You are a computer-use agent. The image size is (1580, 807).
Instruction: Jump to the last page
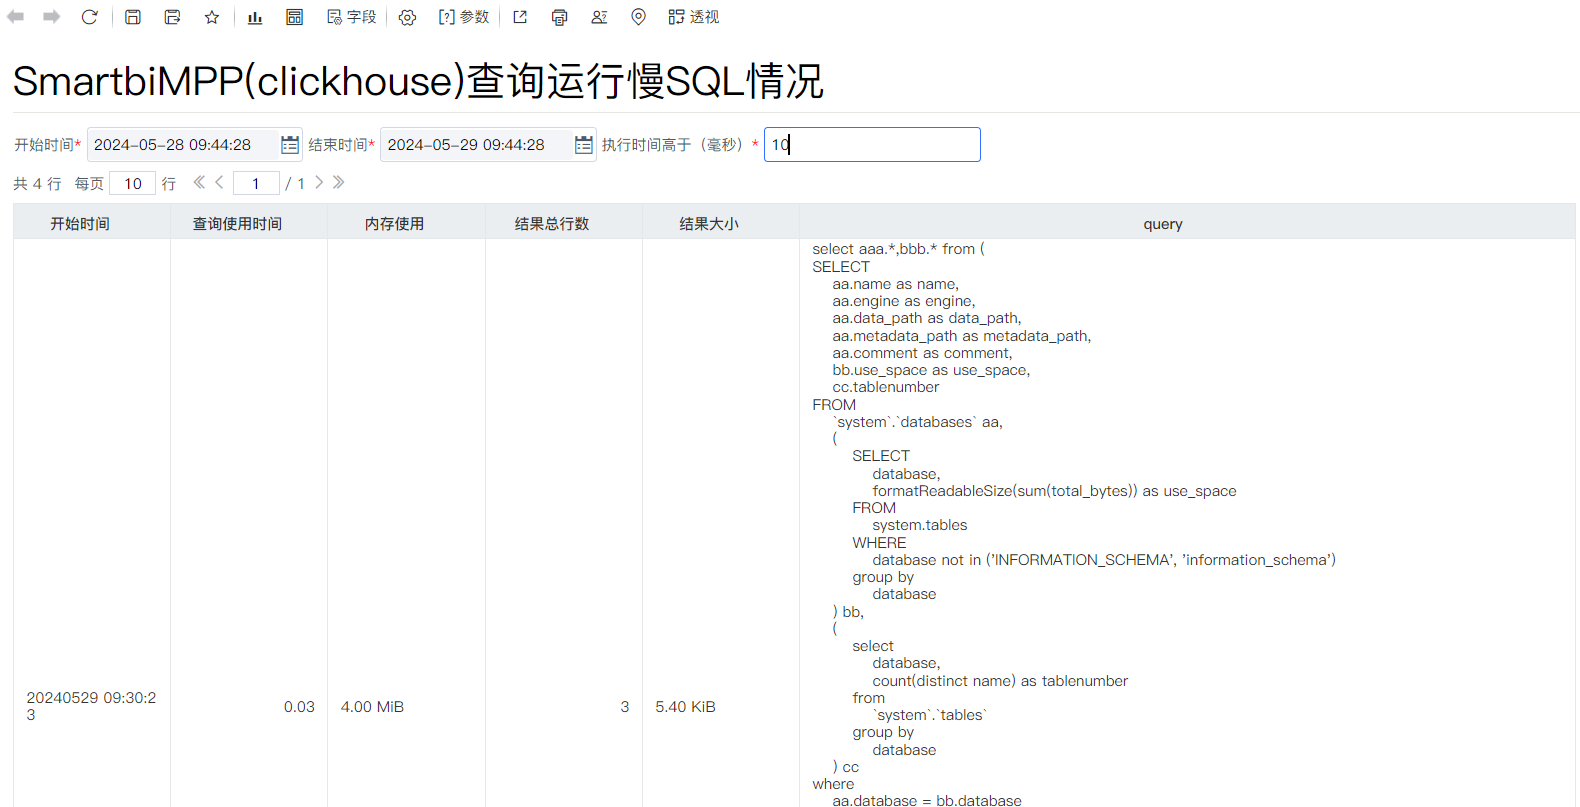339,182
